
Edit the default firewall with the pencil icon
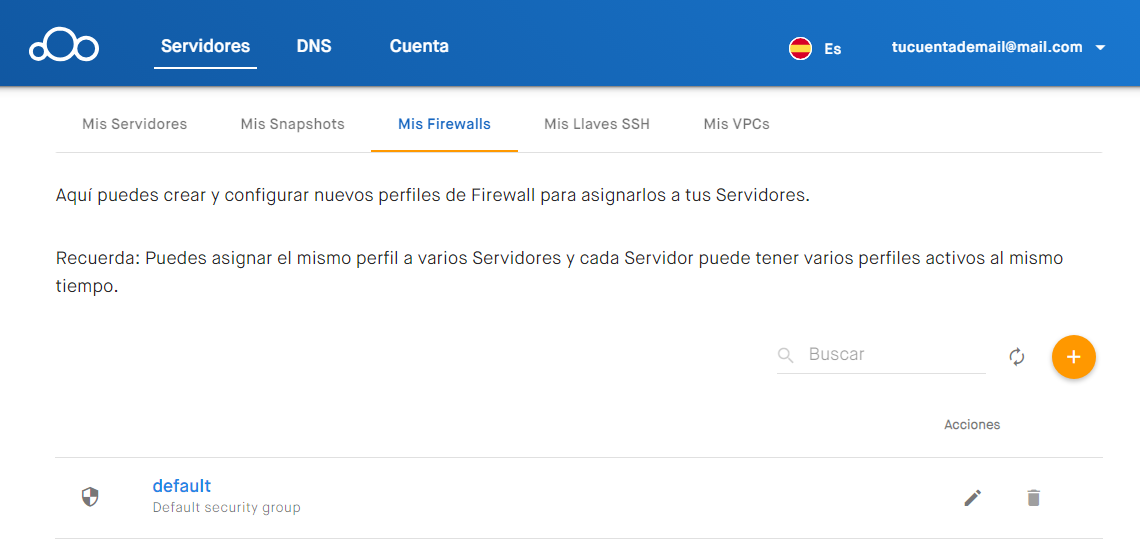(972, 498)
